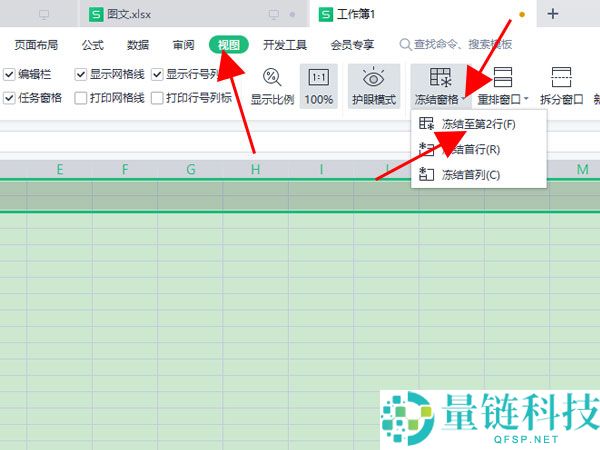Click the 拆分窗口 split window icon
The image size is (600, 450).
coord(562,78)
